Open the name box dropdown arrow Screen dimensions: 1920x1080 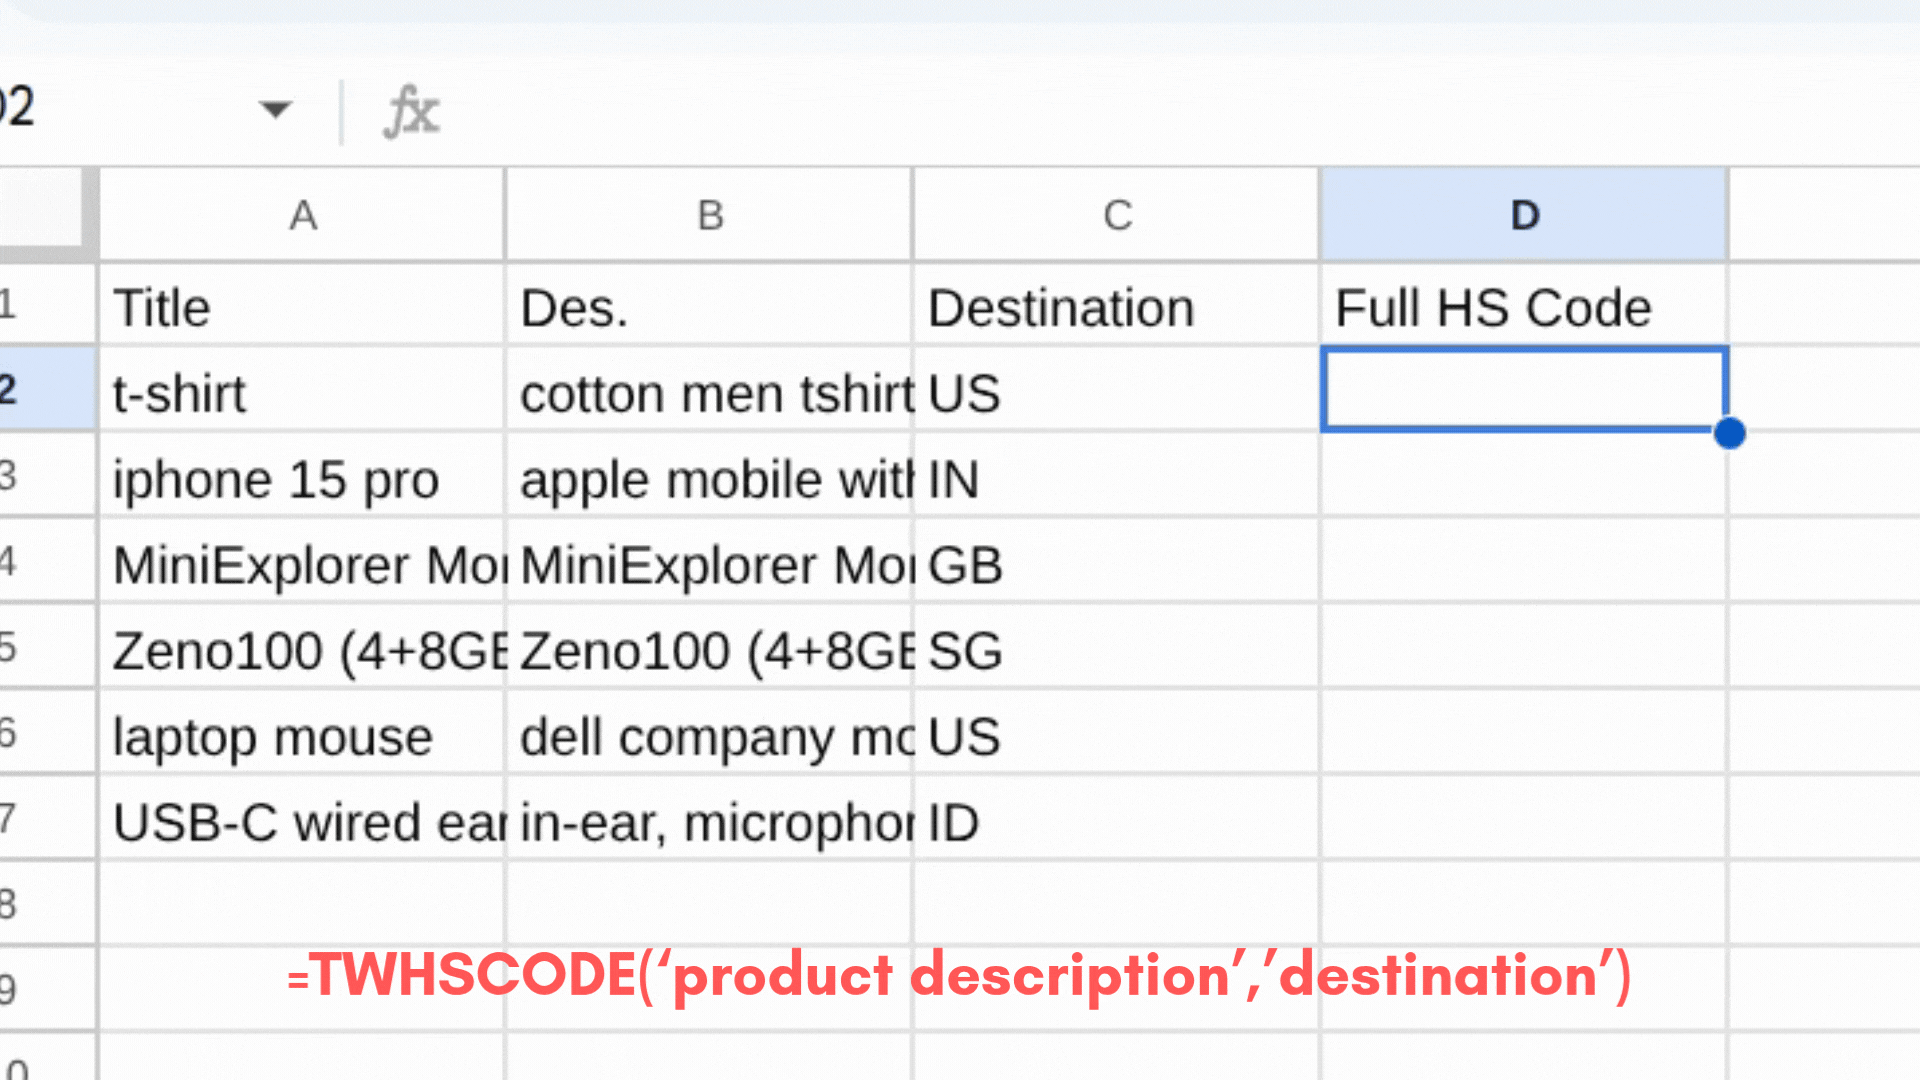(x=275, y=108)
